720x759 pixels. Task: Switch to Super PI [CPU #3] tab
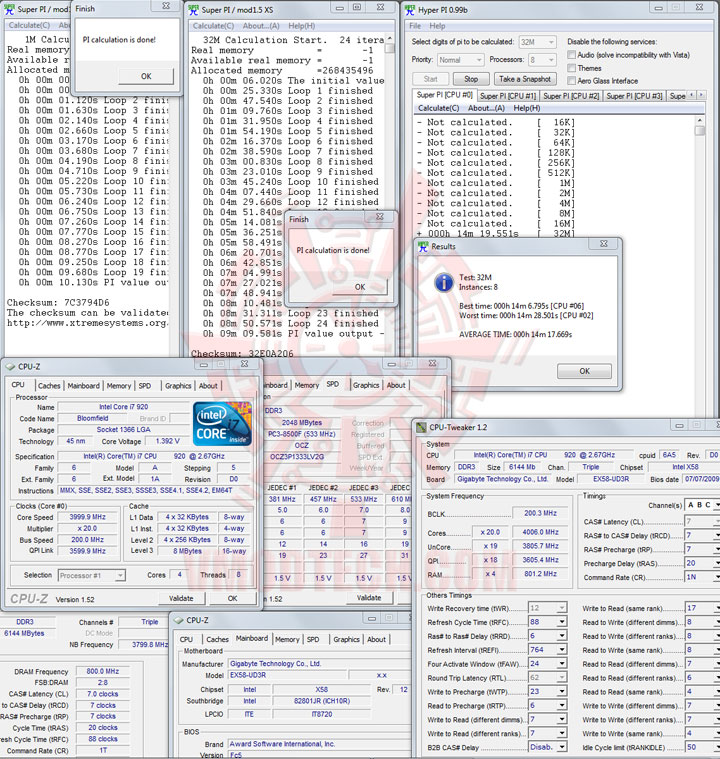(x=634, y=96)
